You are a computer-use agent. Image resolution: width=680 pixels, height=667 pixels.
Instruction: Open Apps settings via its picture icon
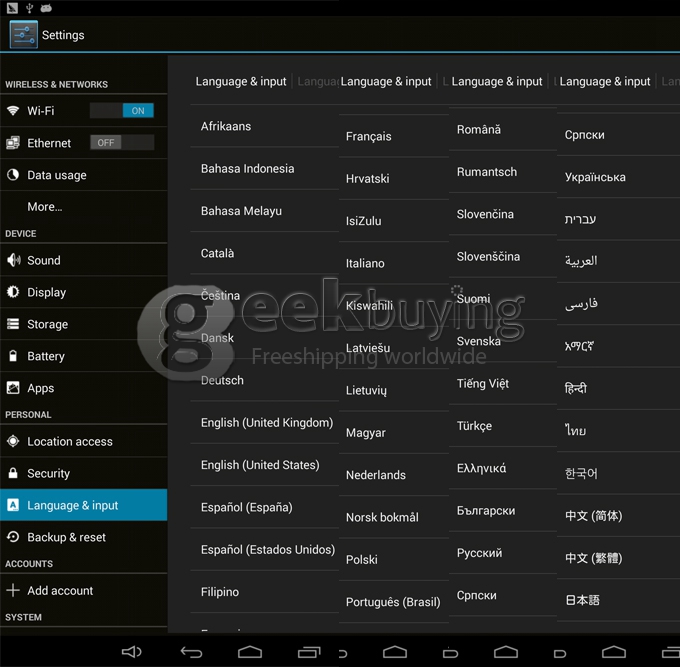point(13,388)
